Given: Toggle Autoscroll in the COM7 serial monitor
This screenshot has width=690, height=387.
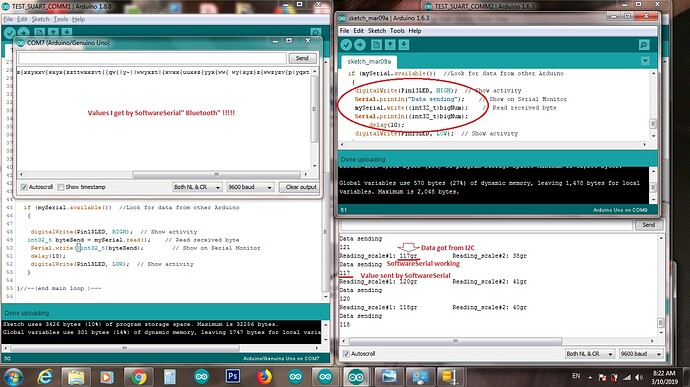Looking at the screenshot, I should [24, 187].
